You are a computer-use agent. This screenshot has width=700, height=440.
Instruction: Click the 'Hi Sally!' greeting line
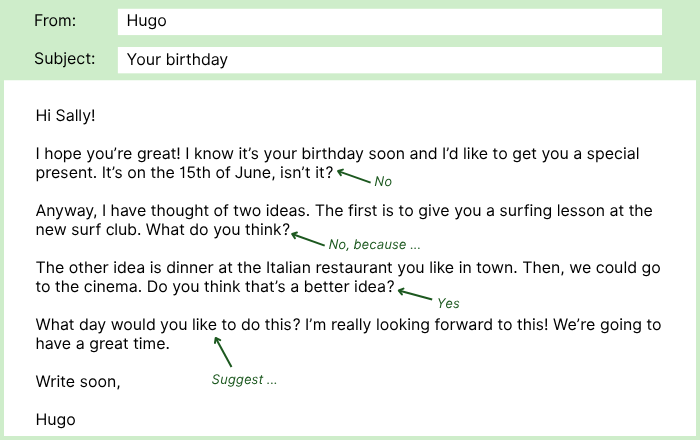click(x=66, y=116)
